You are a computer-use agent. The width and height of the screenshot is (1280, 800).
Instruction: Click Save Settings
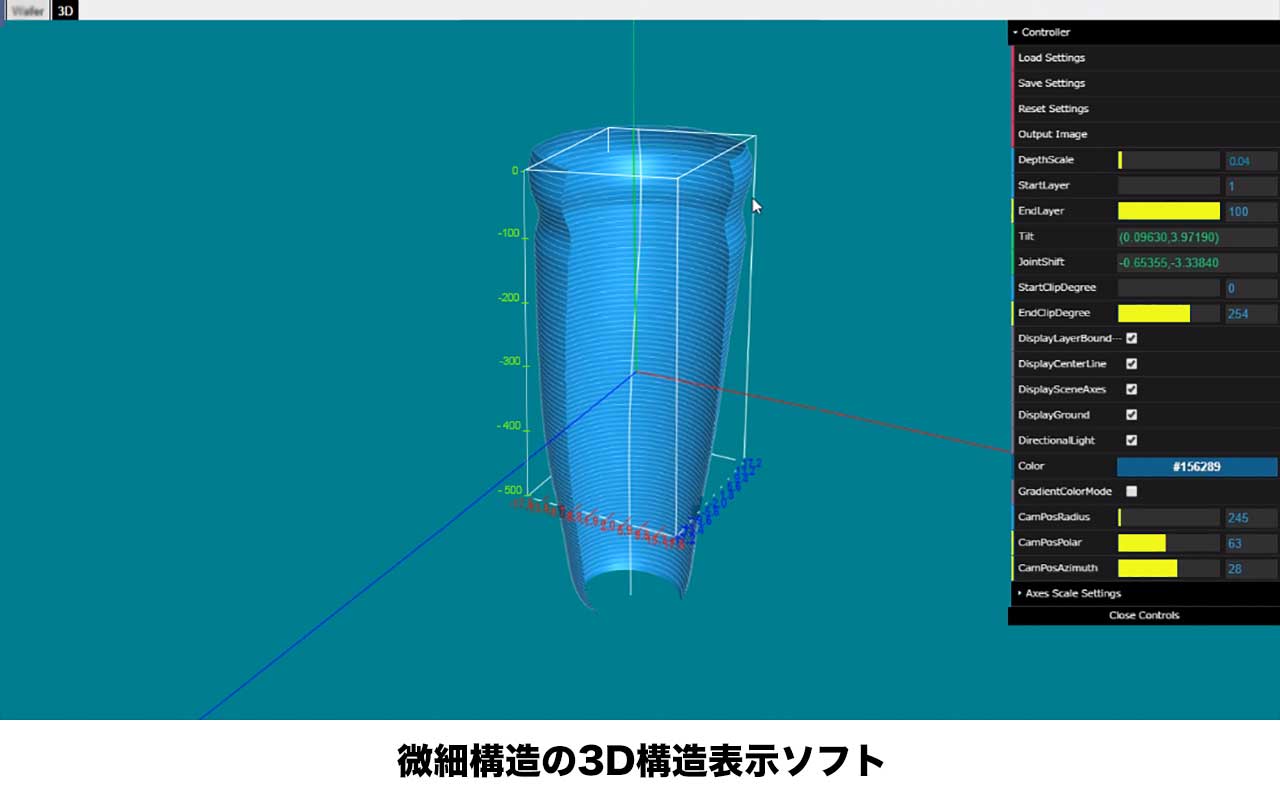click(x=1051, y=83)
